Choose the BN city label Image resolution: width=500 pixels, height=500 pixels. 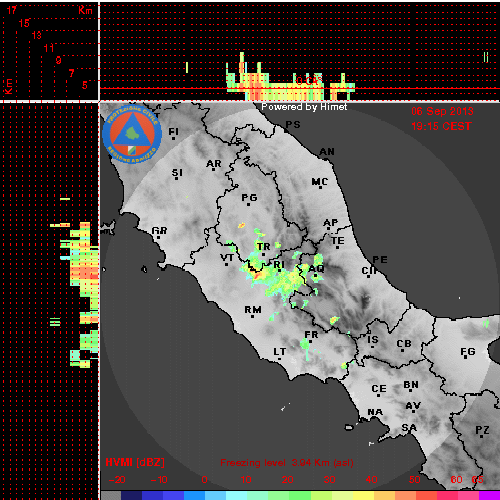[411, 385]
